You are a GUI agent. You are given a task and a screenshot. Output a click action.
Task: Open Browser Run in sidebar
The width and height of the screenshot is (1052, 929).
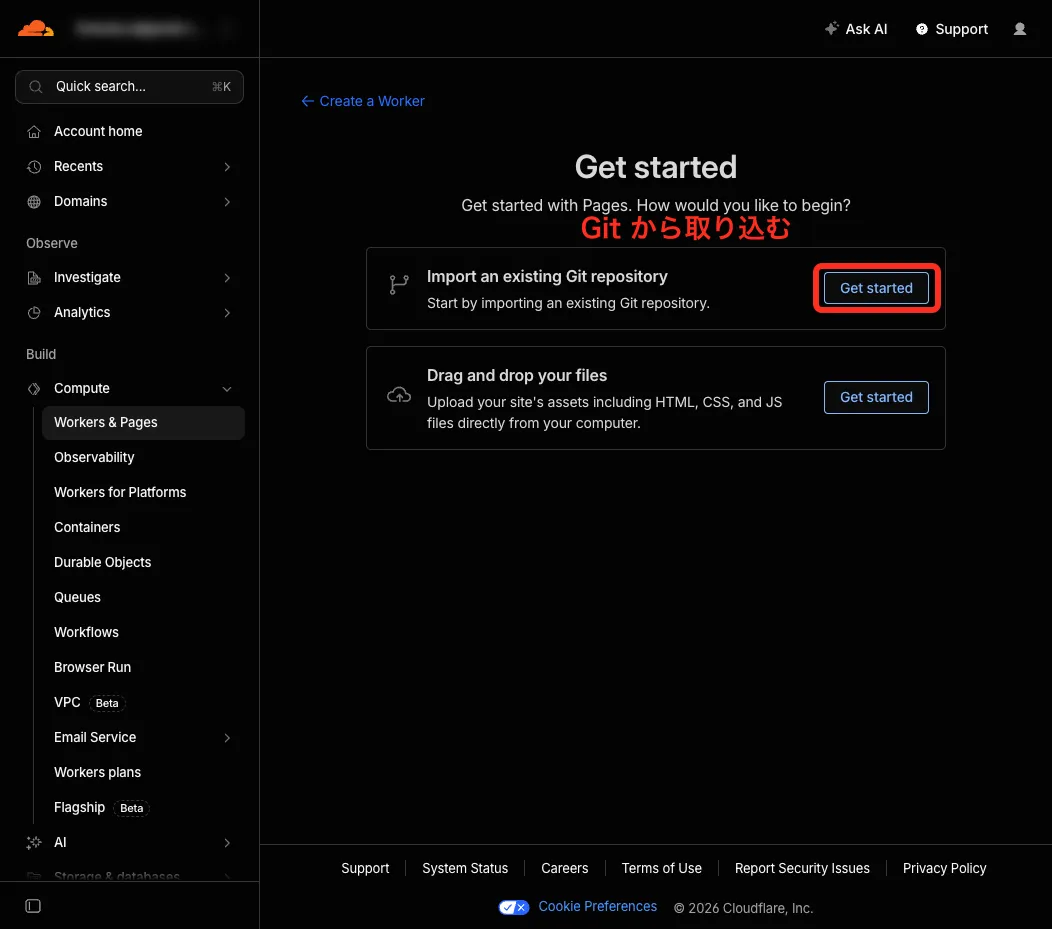[x=92, y=667]
